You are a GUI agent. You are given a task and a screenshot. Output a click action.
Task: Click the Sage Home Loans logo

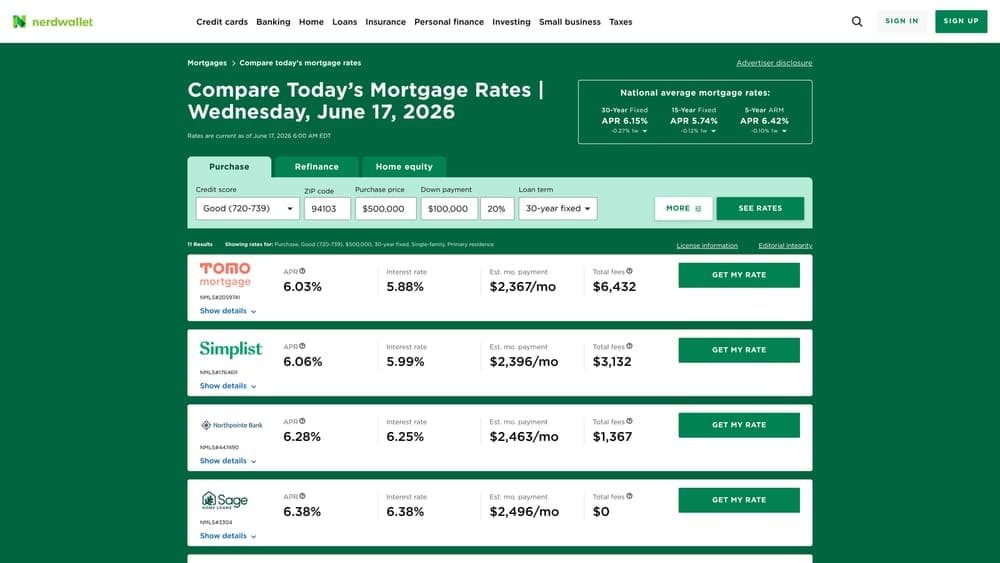coord(224,501)
